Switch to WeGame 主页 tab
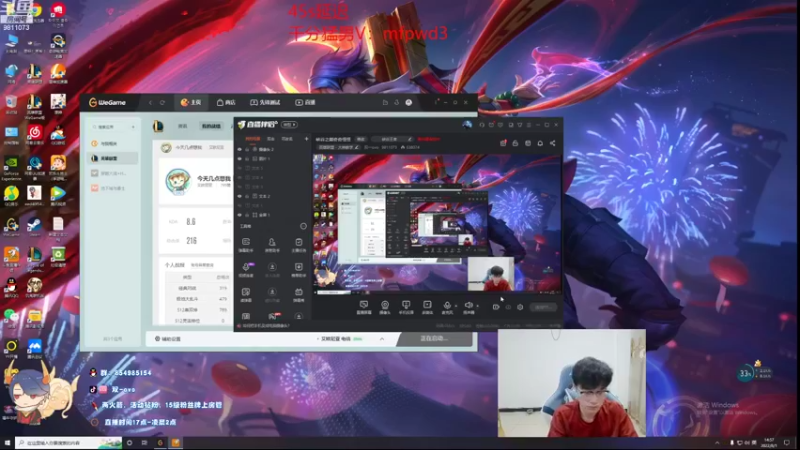Screen dimensions: 800x450 click(x=191, y=103)
